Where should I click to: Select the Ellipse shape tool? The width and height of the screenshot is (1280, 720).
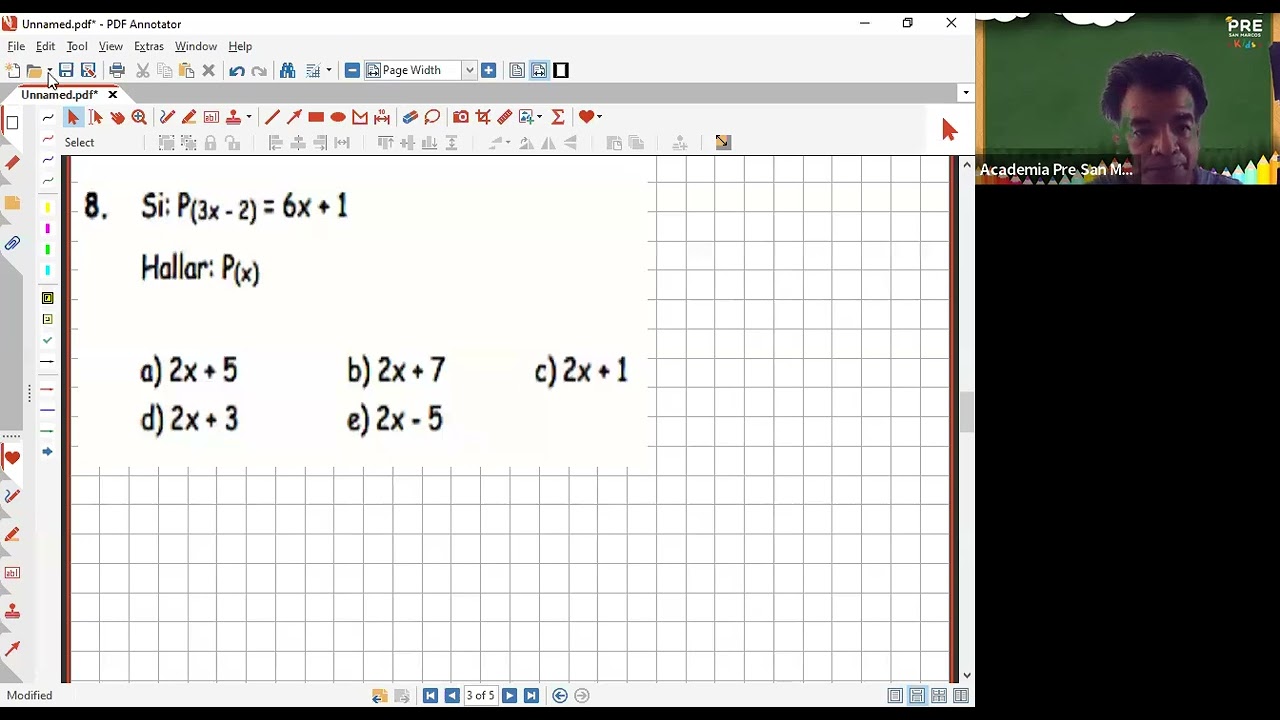point(338,117)
